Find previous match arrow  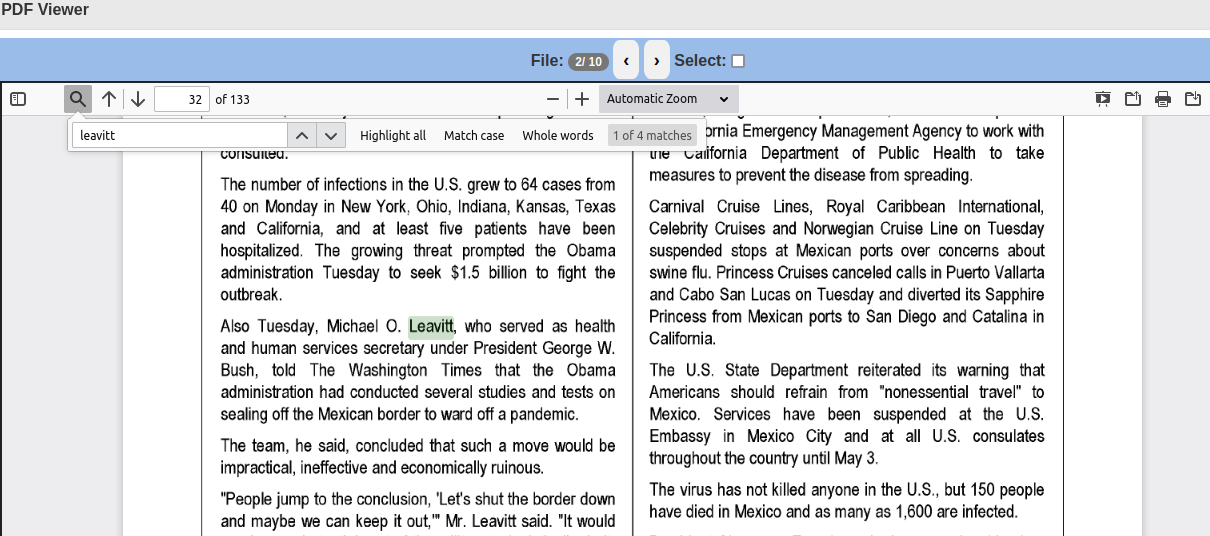click(302, 135)
